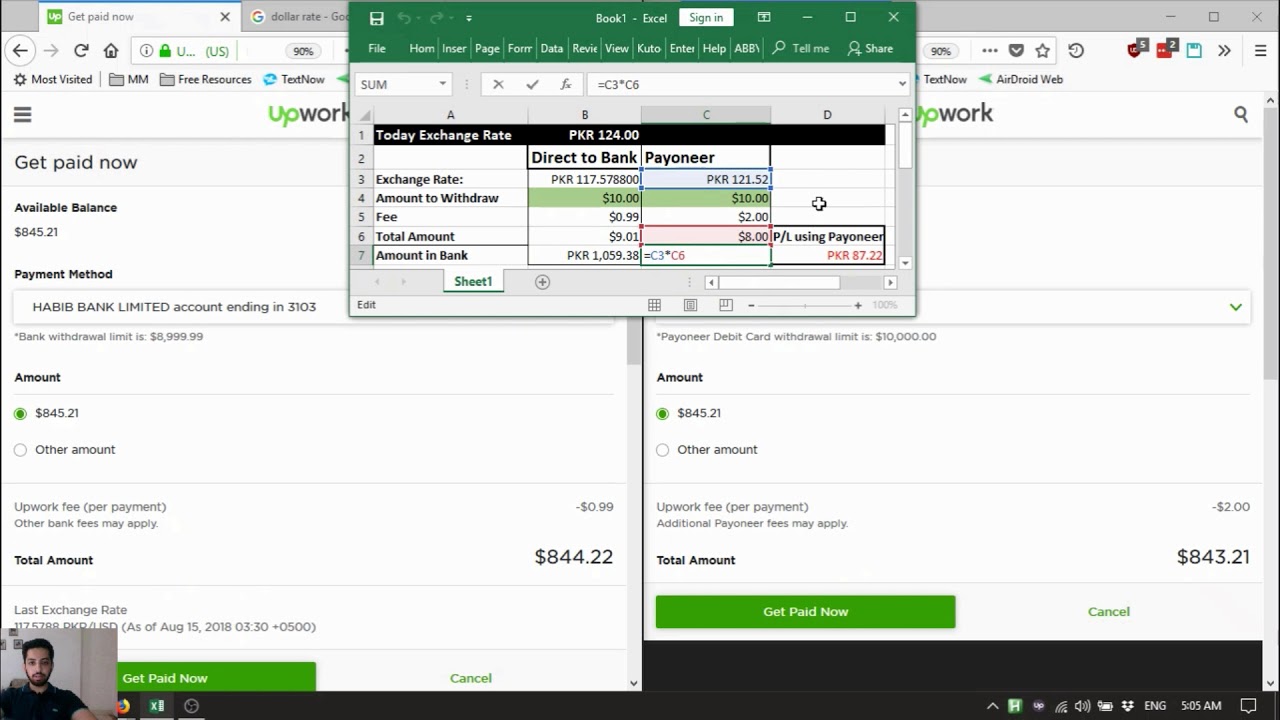The height and width of the screenshot is (720, 1280).
Task: Select column D header in Excel
Action: [827, 115]
